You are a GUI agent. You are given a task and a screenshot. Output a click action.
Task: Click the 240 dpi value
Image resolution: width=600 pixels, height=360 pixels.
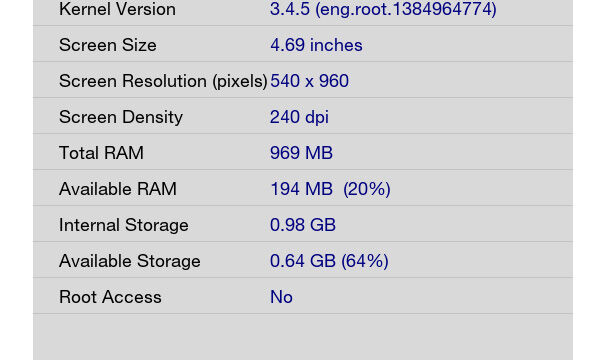[299, 117]
